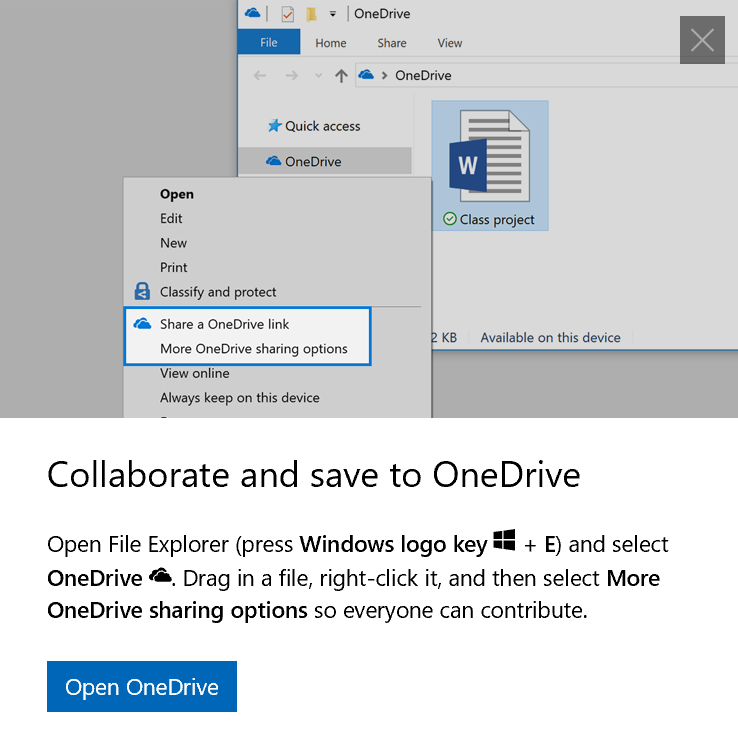738x745 pixels.
Task: Select the Class project Word document thumbnail
Action: [489, 156]
